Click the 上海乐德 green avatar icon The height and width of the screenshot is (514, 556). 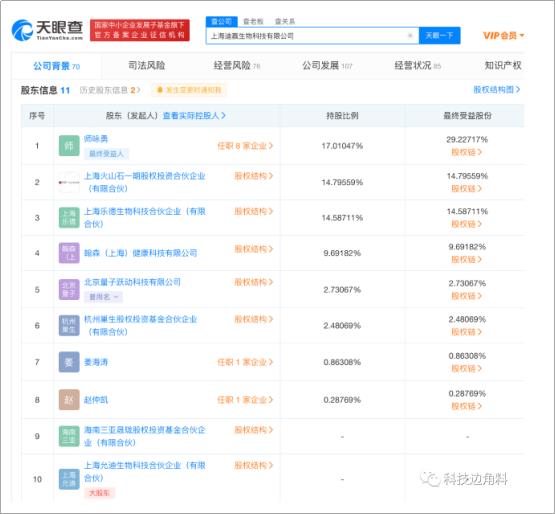(69, 218)
